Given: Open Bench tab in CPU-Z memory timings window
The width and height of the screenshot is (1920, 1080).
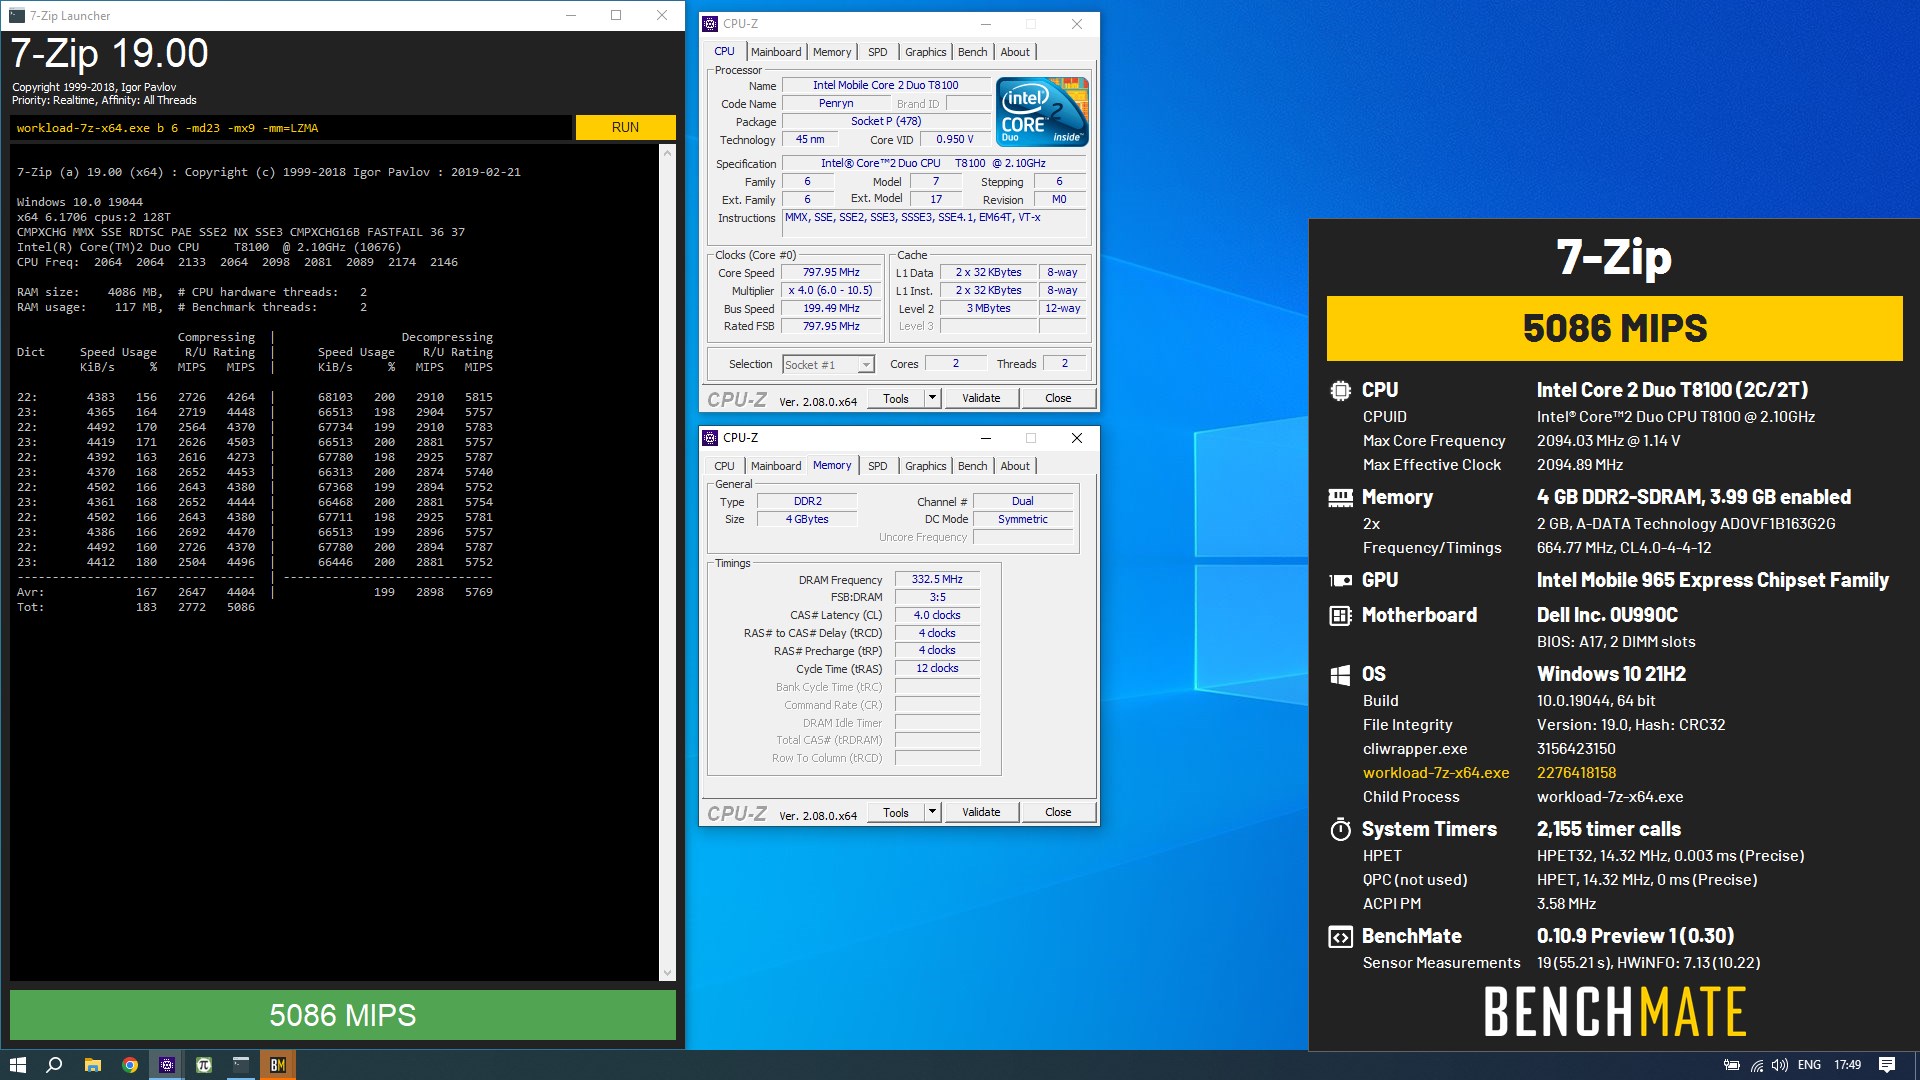Looking at the screenshot, I should [x=972, y=466].
